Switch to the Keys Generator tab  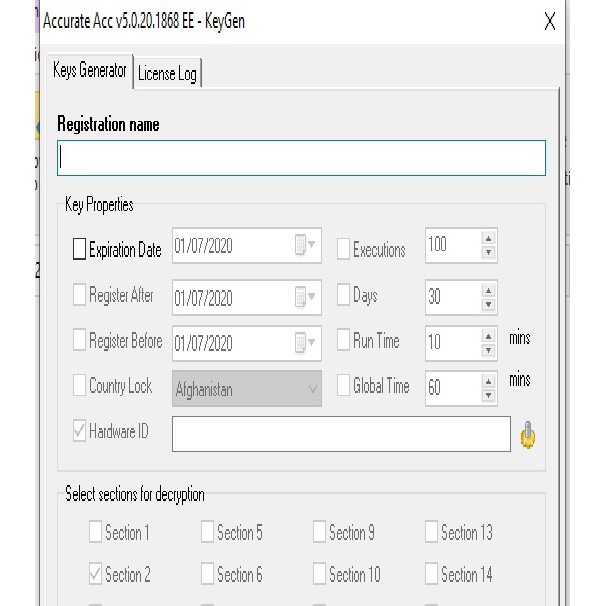point(90,71)
